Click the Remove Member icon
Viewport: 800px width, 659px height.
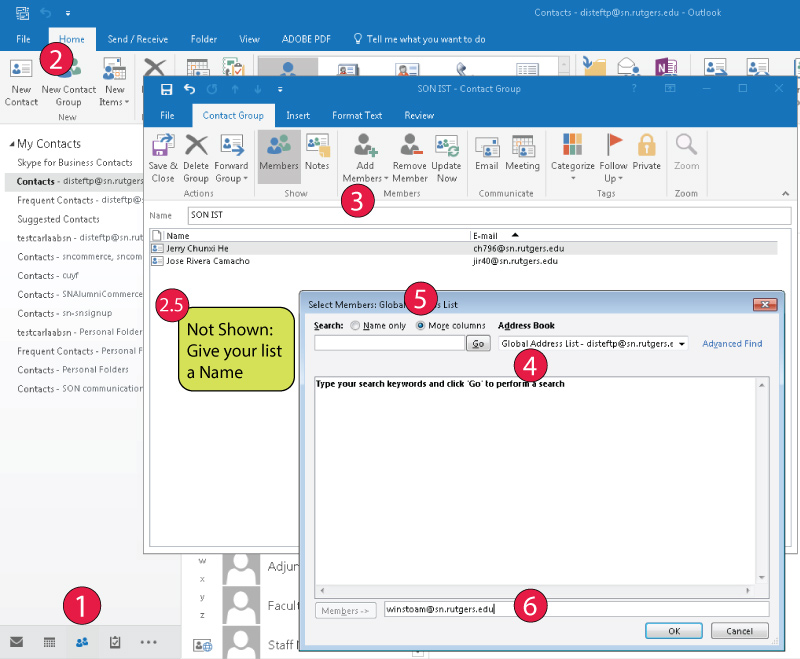tap(410, 145)
